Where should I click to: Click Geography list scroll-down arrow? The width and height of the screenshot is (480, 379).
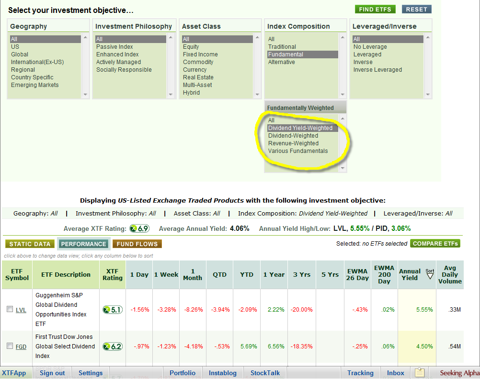point(85,94)
